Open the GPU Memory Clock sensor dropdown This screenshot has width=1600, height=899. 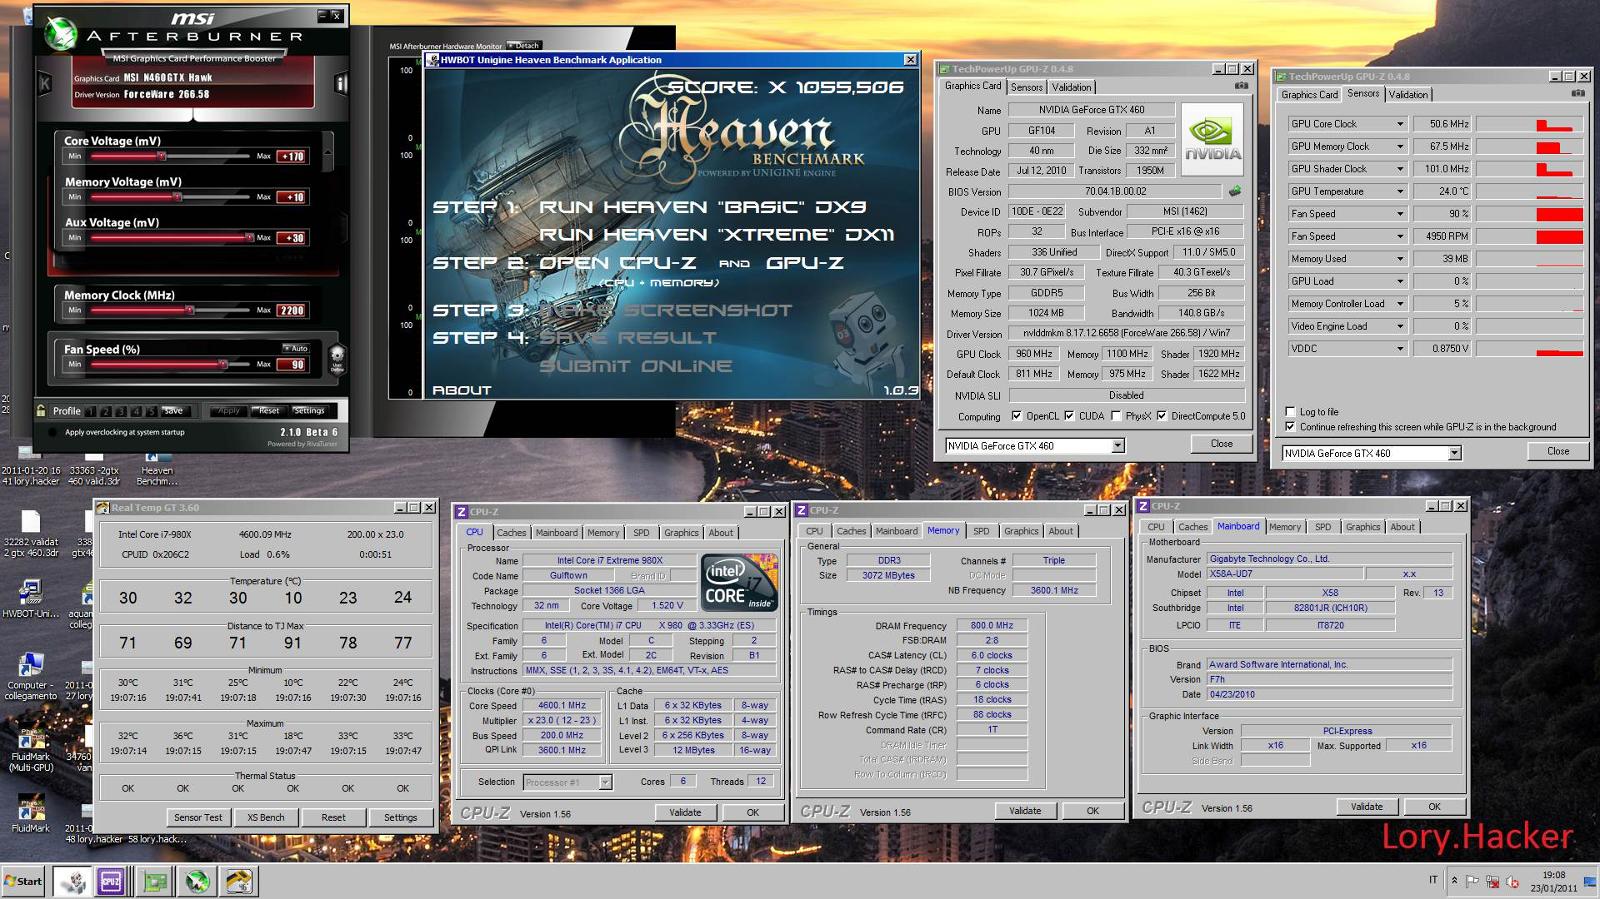[1400, 146]
